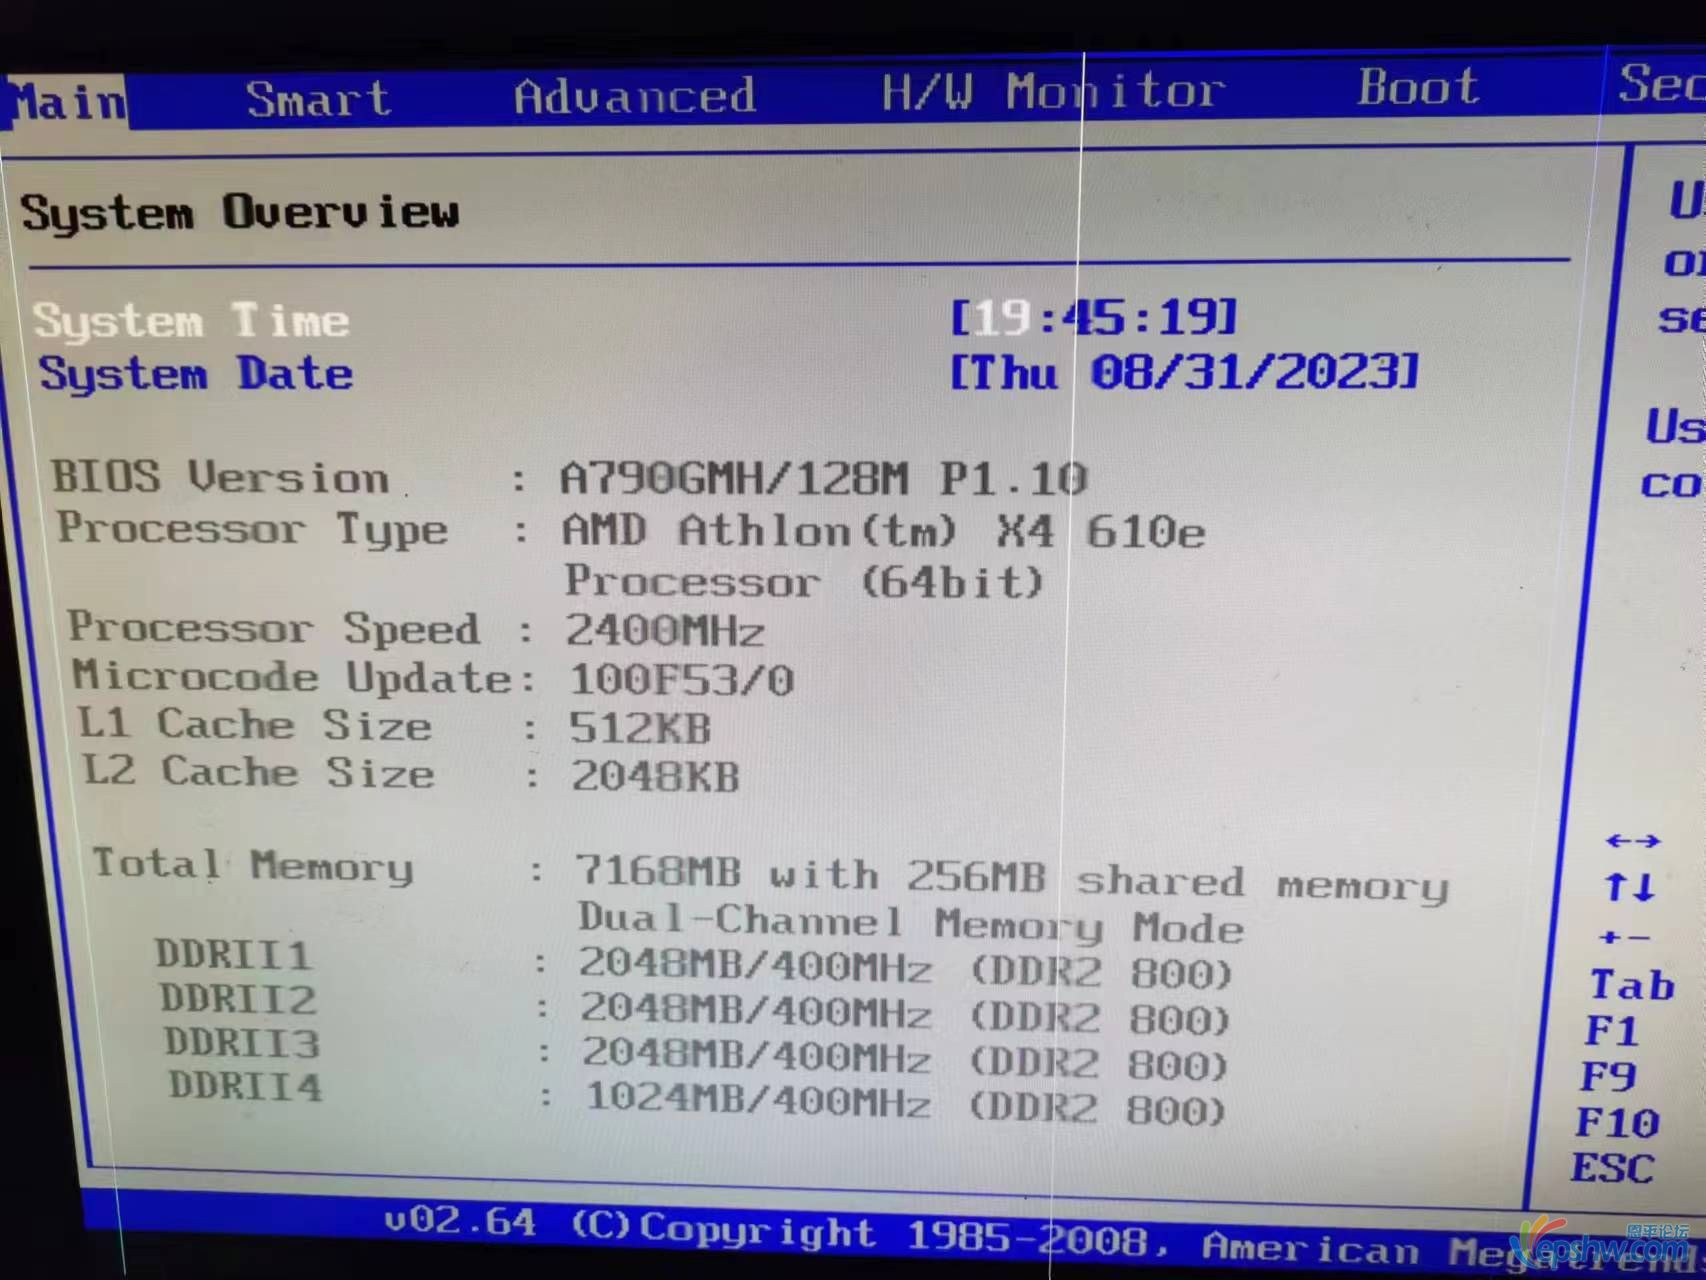Click the System Date value Thu 08/31/2023
Screen dimensions: 1706x1280
click(x=1184, y=372)
